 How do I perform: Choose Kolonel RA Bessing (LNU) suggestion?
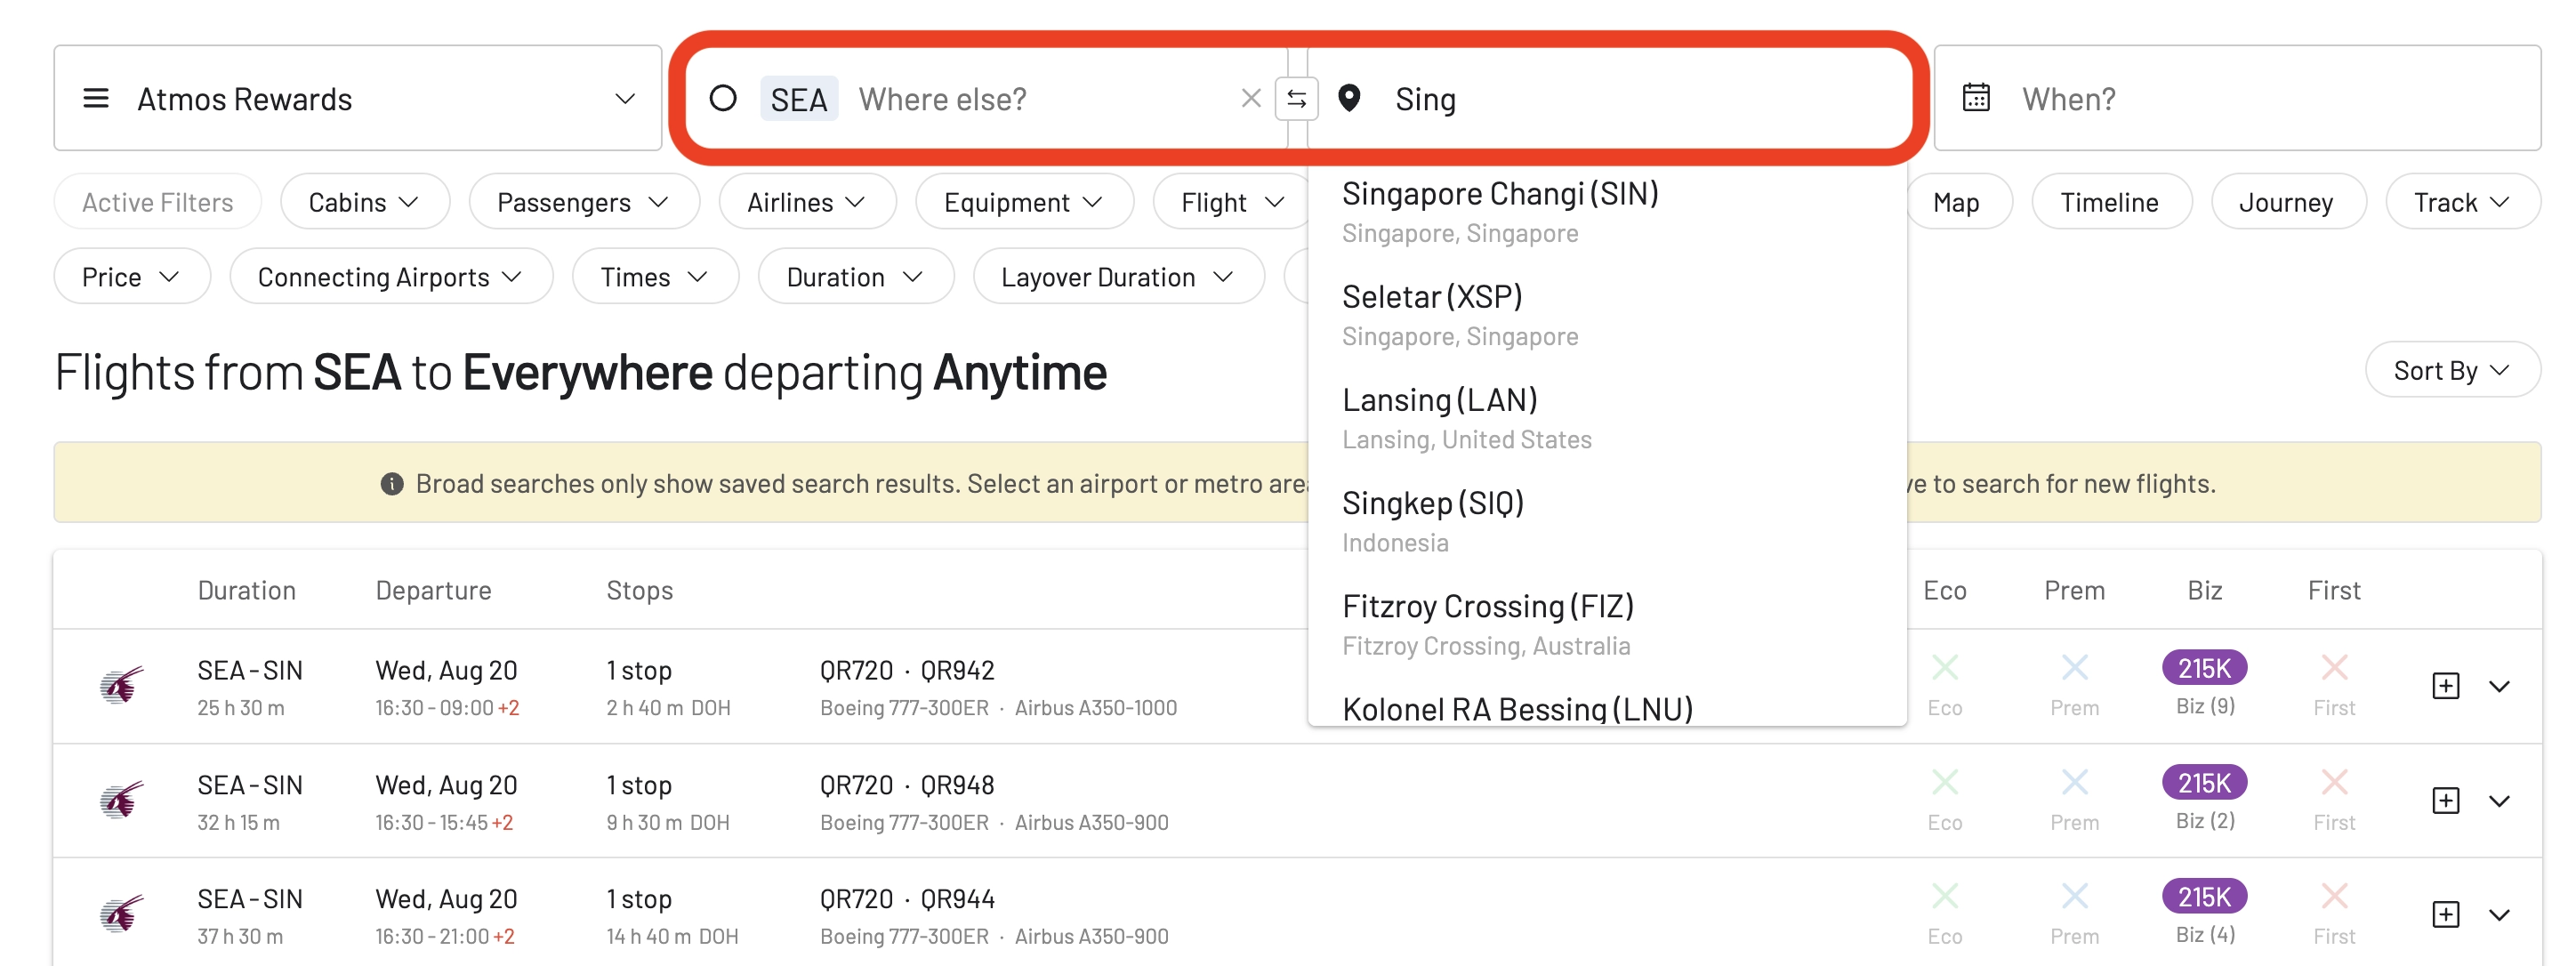coord(1607,707)
